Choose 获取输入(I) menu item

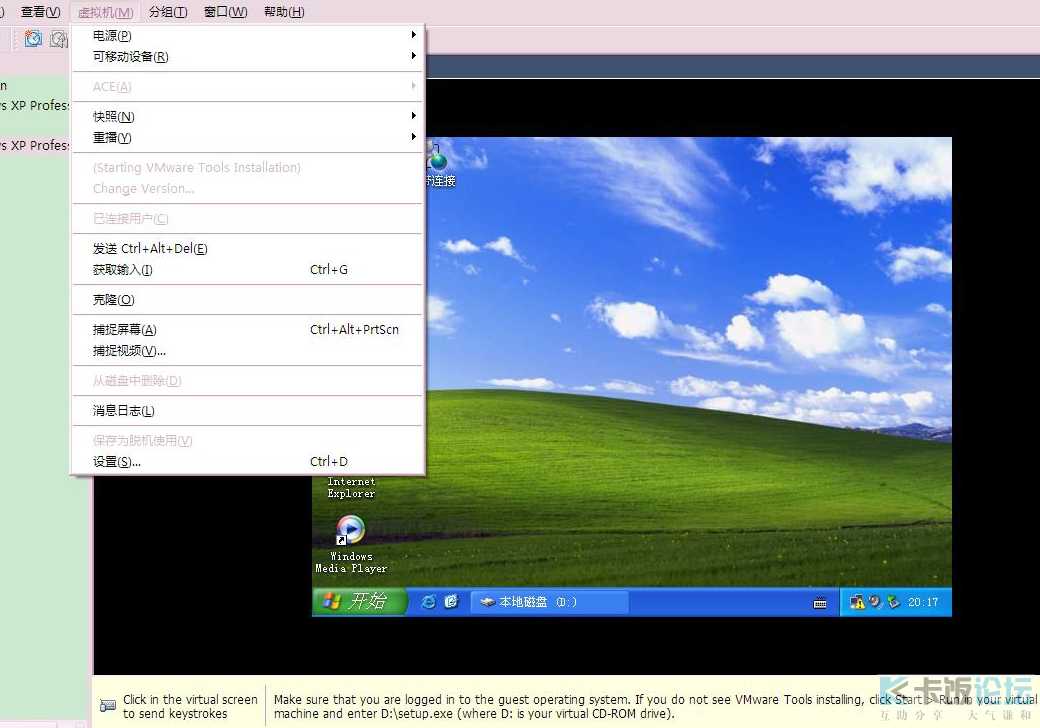click(247, 269)
